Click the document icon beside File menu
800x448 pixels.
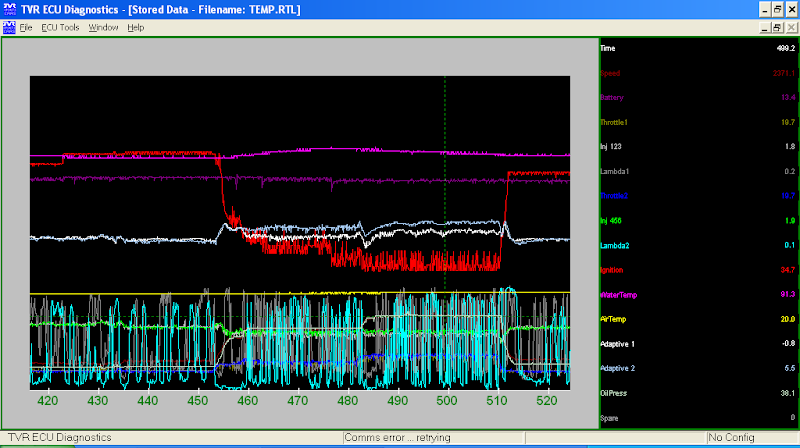(9, 28)
